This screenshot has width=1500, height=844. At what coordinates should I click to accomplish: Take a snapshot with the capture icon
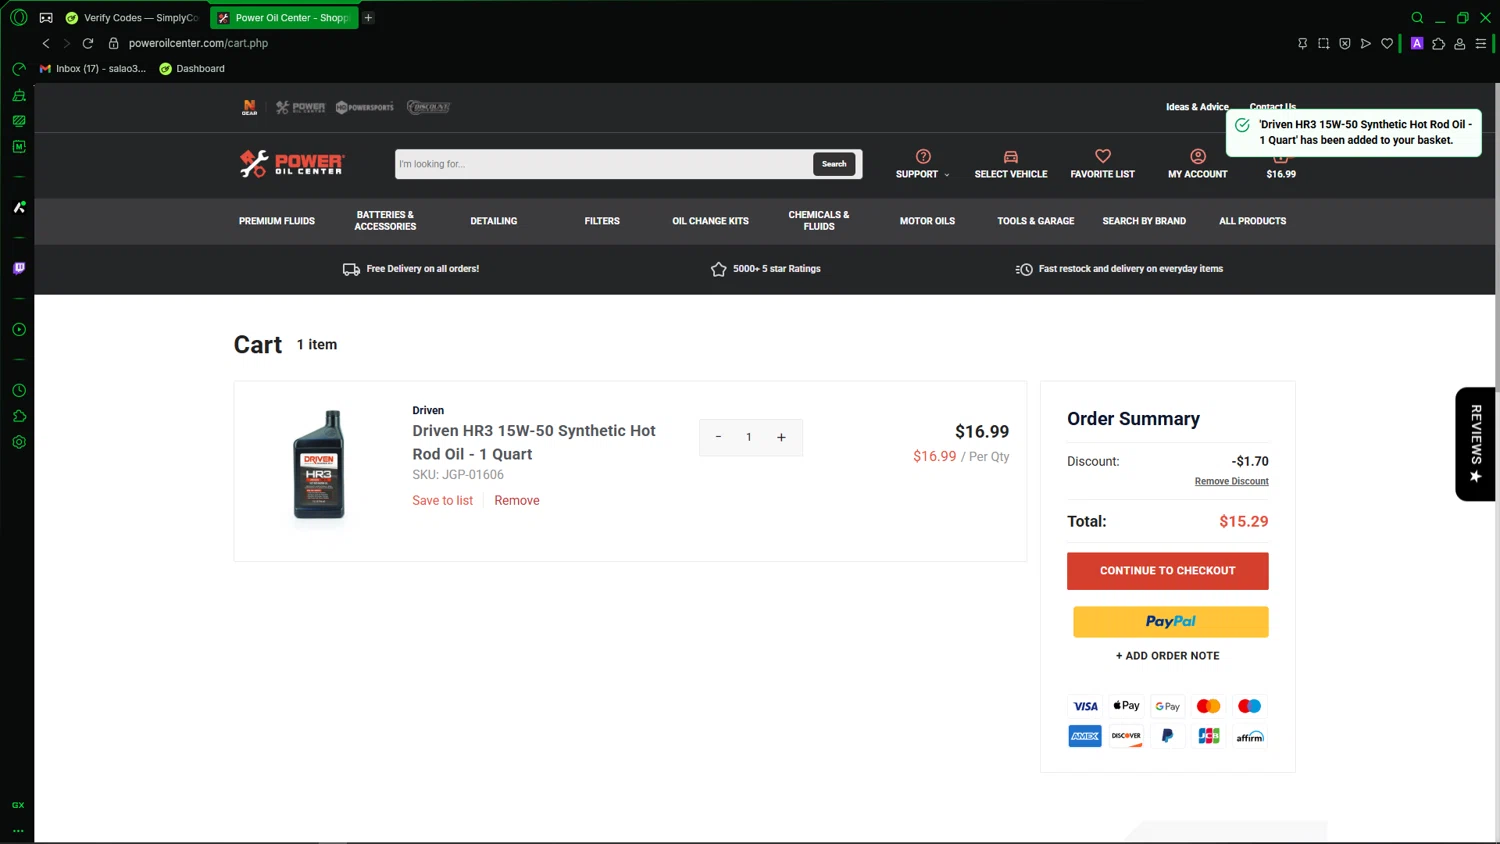[1323, 43]
